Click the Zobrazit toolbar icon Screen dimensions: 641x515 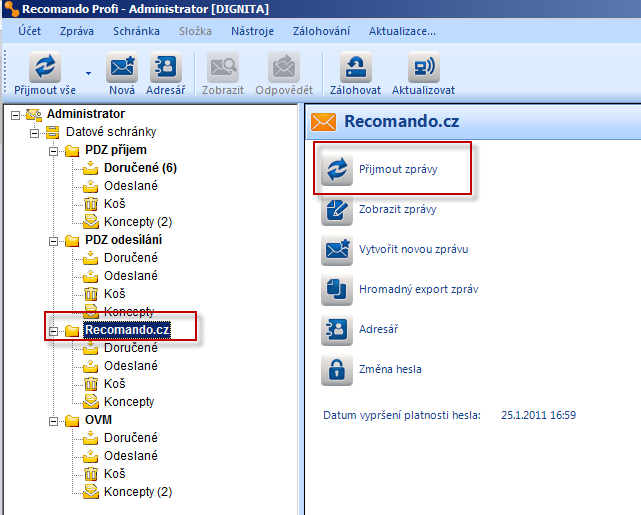click(223, 67)
